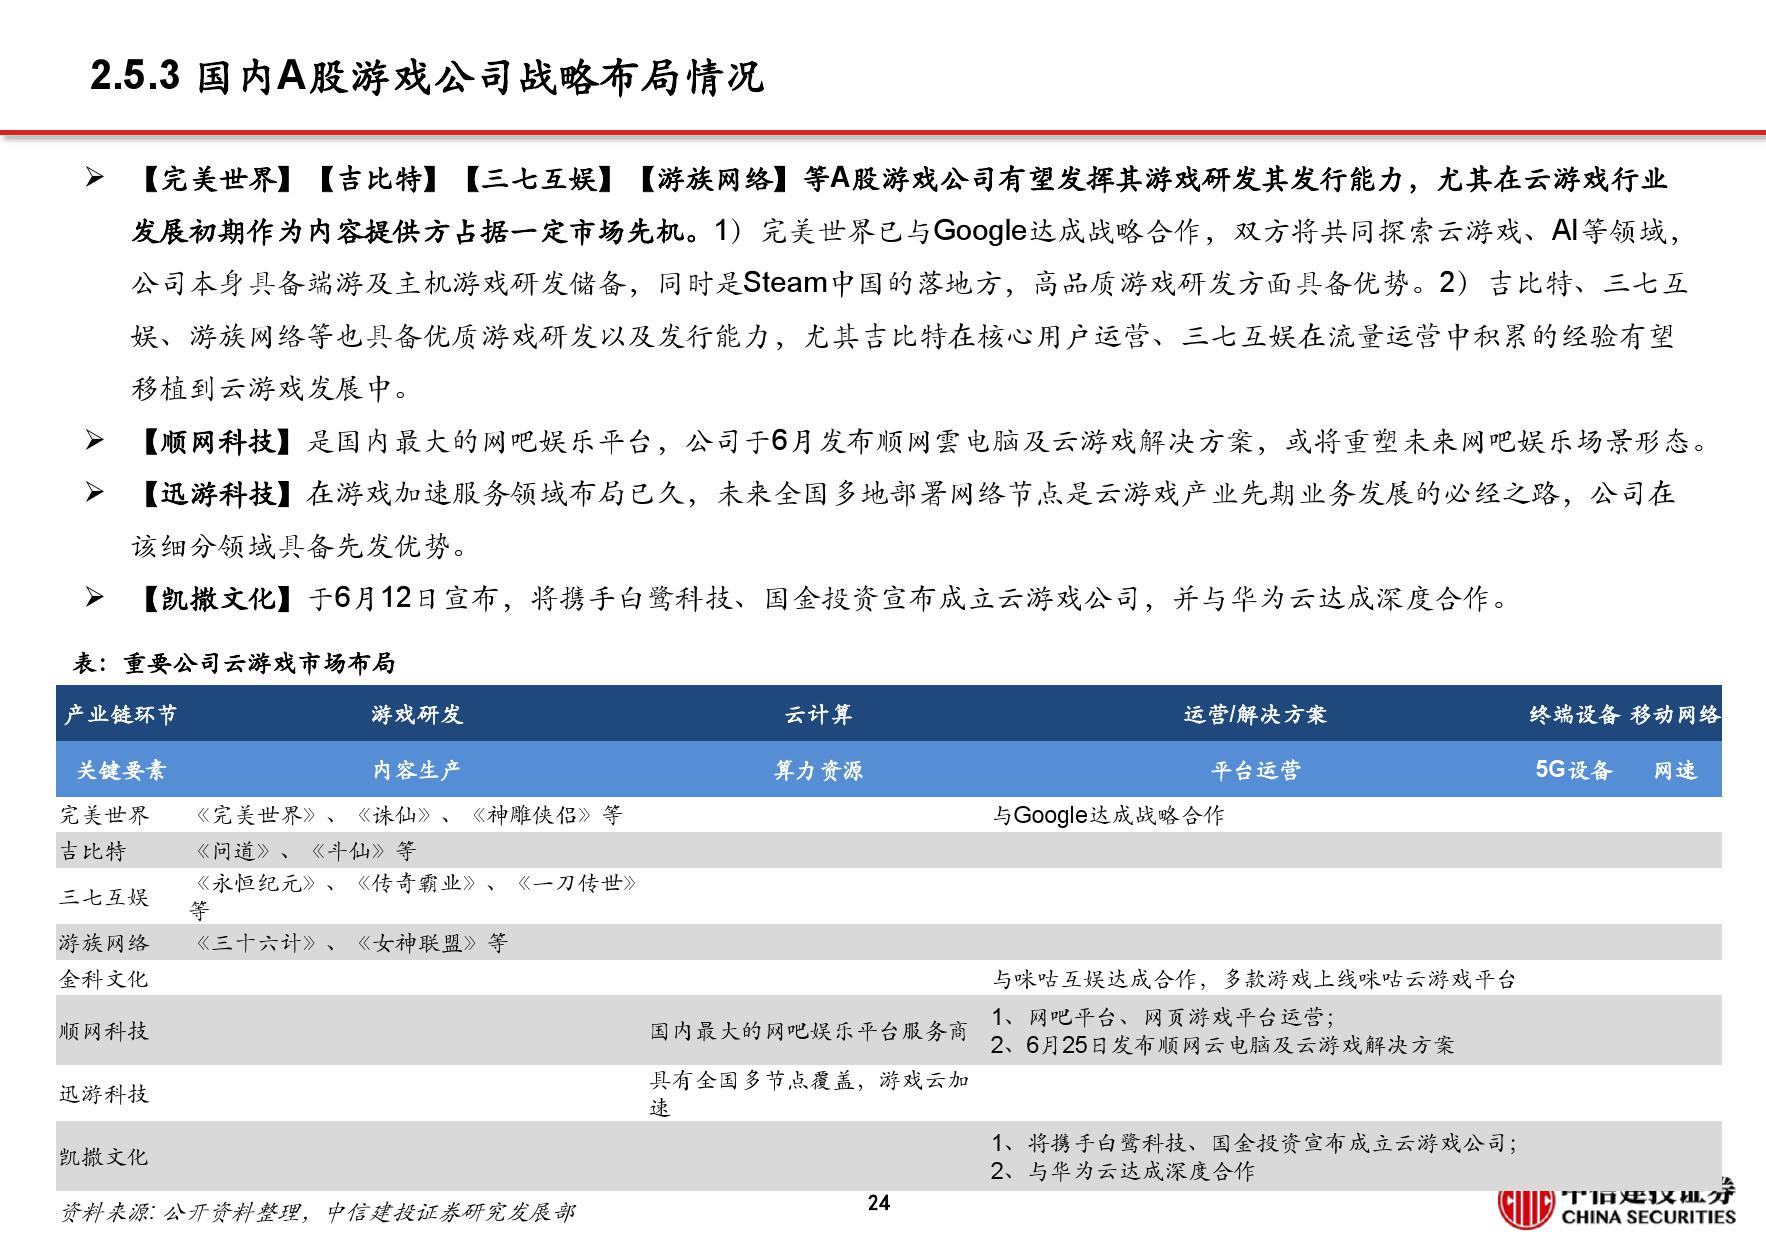Click the 游戏研发 table header
This screenshot has height=1252, width=1766.
[x=416, y=714]
